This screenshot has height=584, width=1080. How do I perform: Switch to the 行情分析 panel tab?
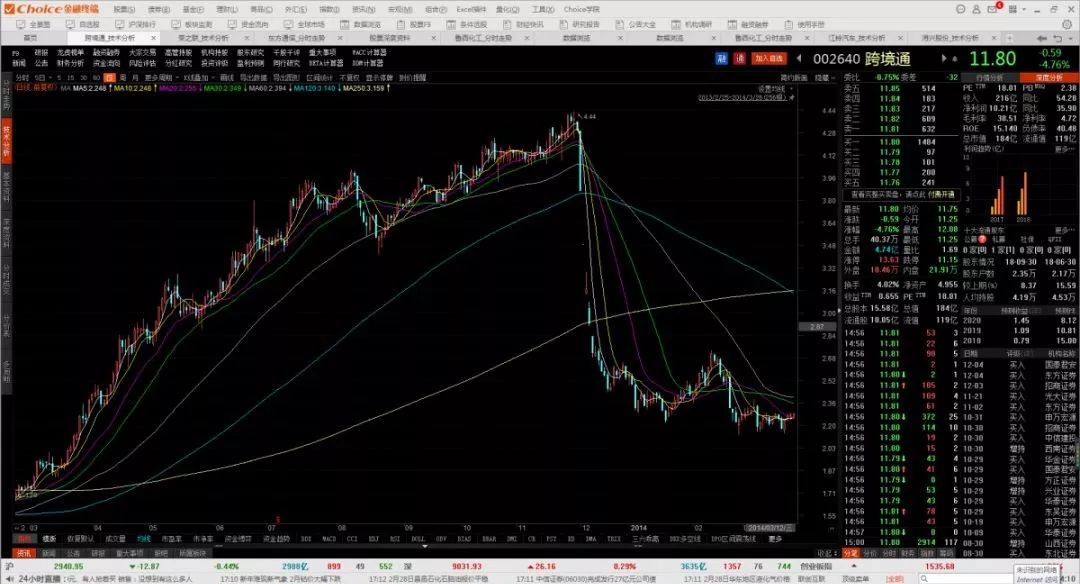[x=990, y=78]
